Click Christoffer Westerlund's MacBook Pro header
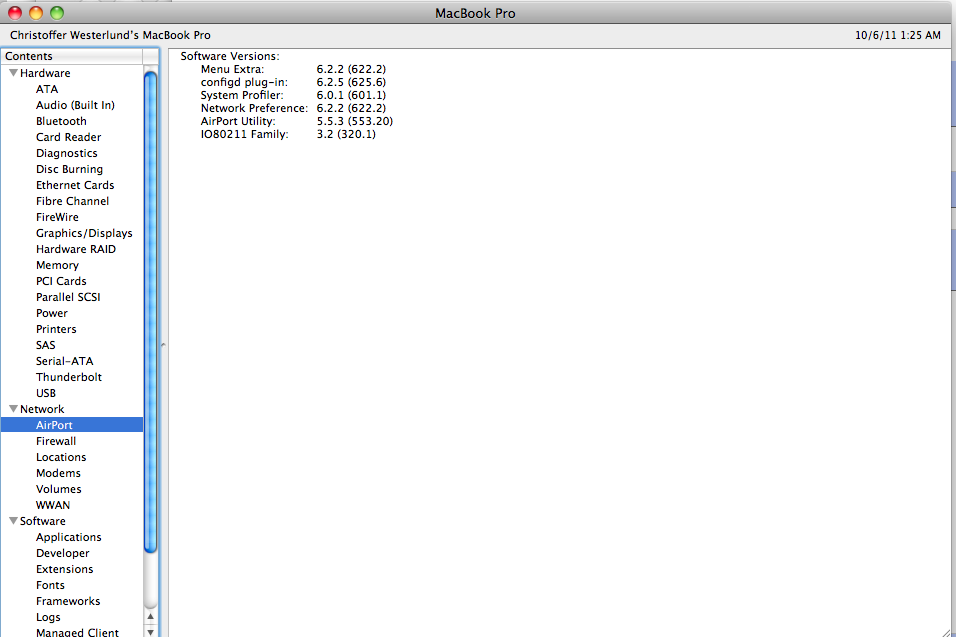Viewport: 956px width, 637px height. tap(110, 35)
